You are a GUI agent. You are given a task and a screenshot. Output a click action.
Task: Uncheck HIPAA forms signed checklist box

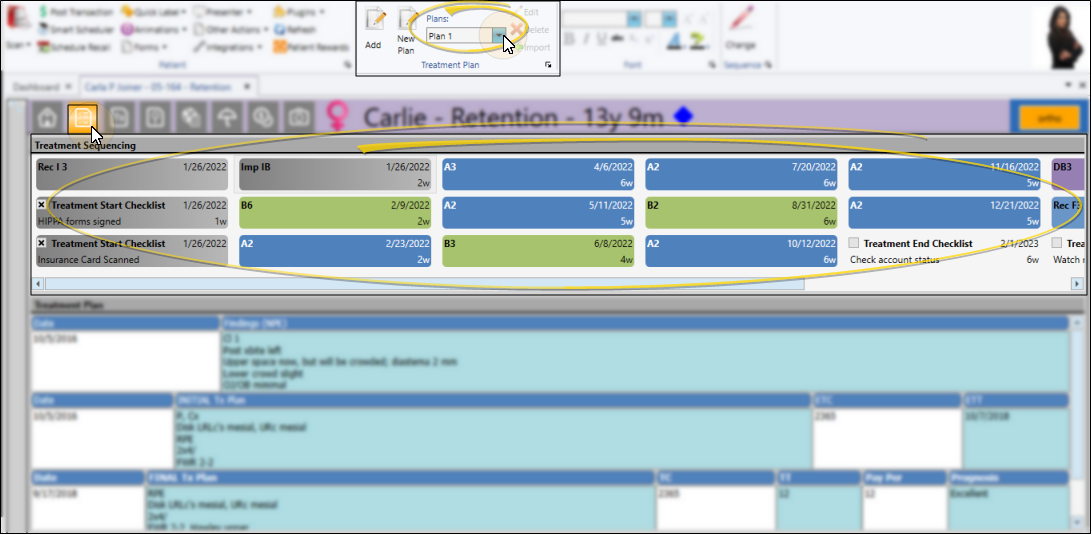[x=42, y=205]
